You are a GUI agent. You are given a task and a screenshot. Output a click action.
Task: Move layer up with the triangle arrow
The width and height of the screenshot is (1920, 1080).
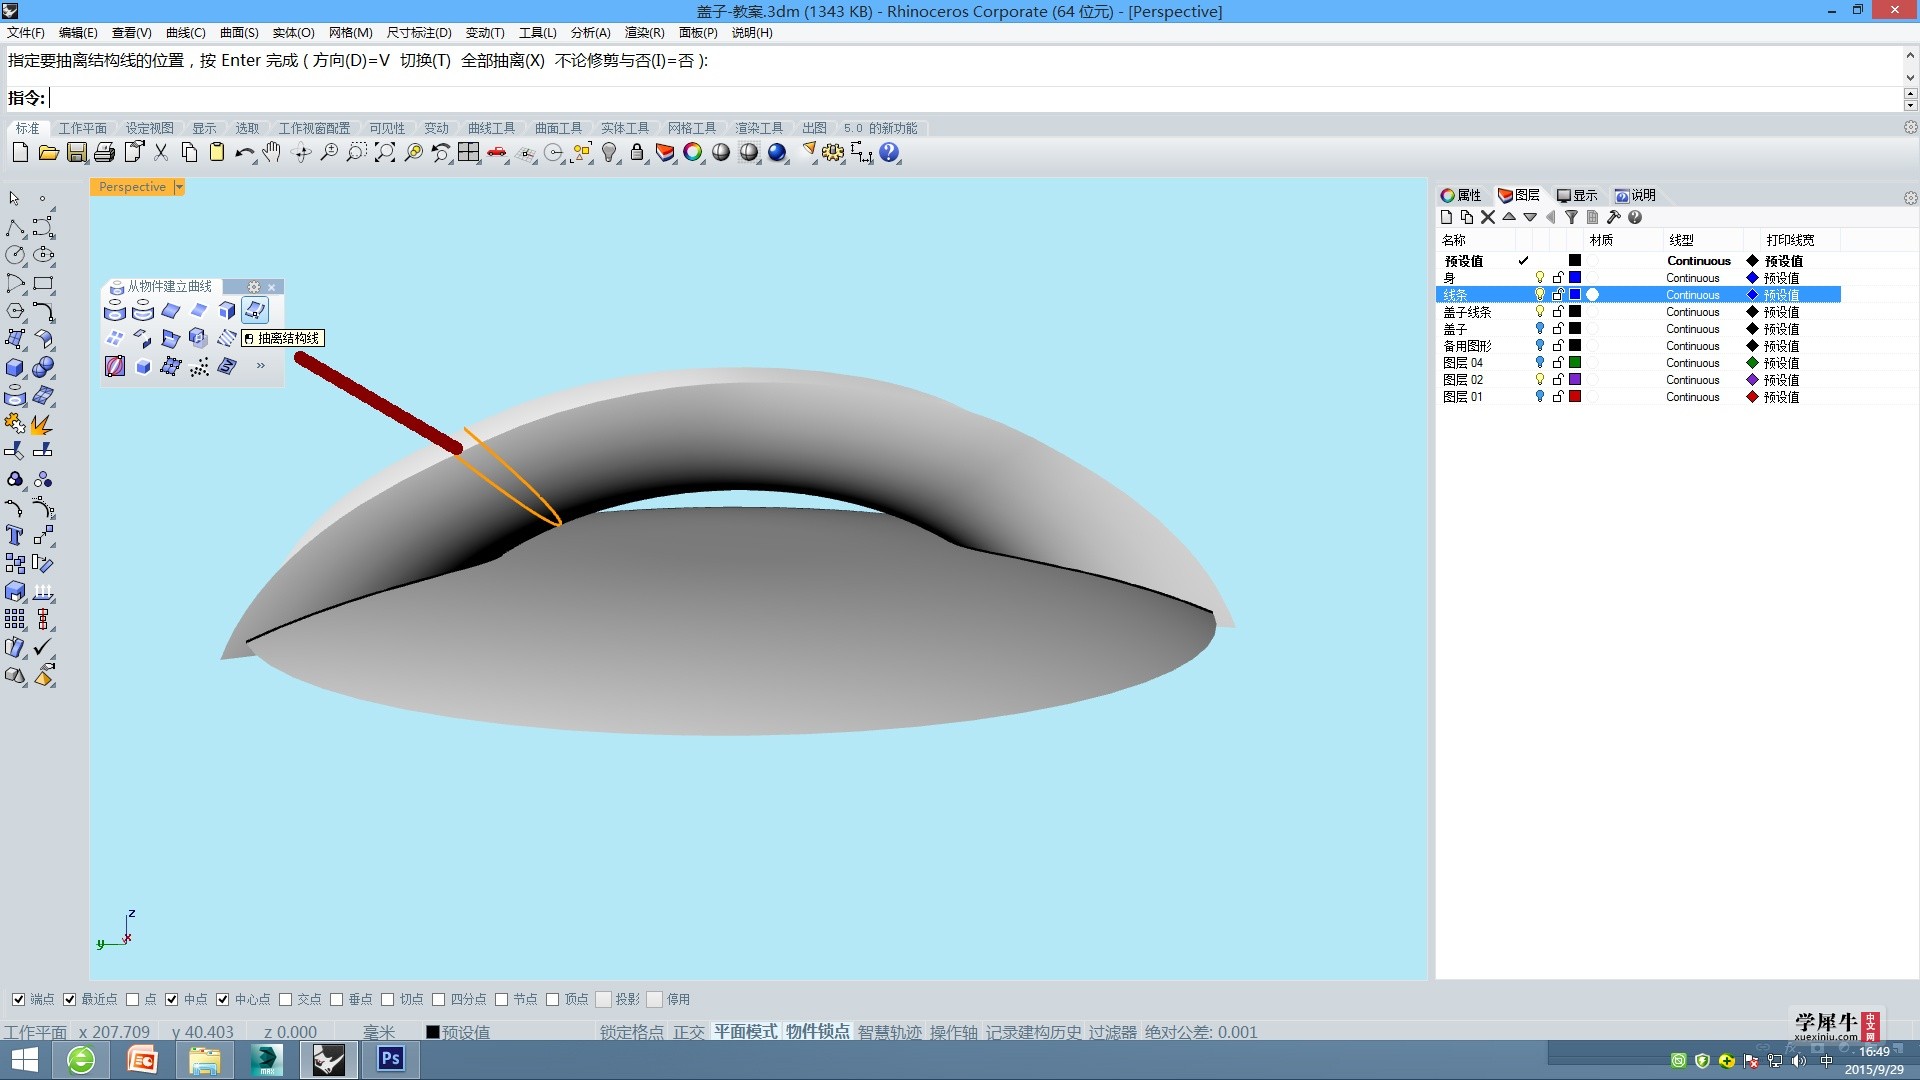(1509, 217)
